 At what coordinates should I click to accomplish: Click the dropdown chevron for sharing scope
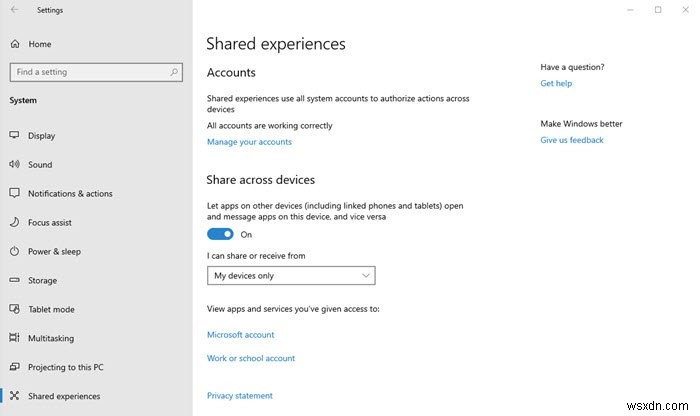coord(366,276)
